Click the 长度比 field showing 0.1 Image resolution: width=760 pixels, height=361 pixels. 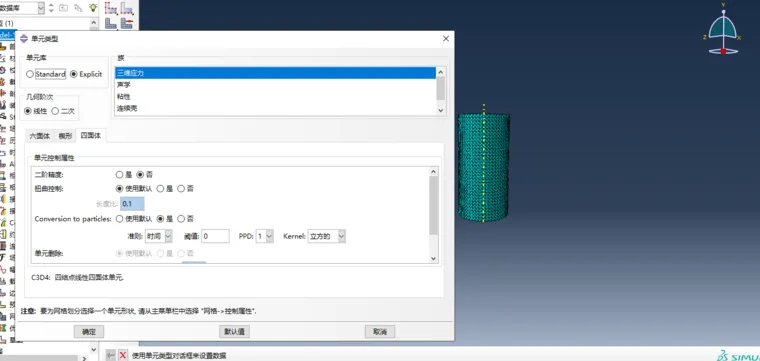[132, 204]
